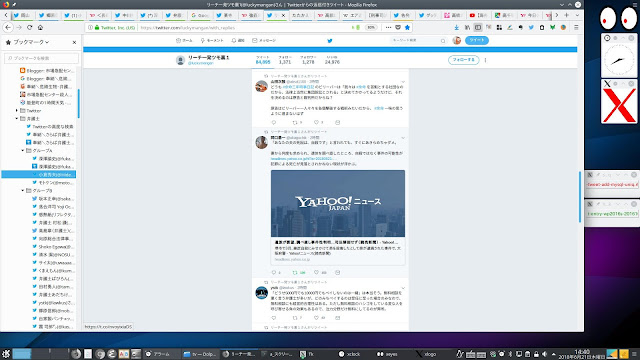Screen dimensions: 640x360
Task: Open the Shoko Egawa bookmark
Action: (53, 247)
